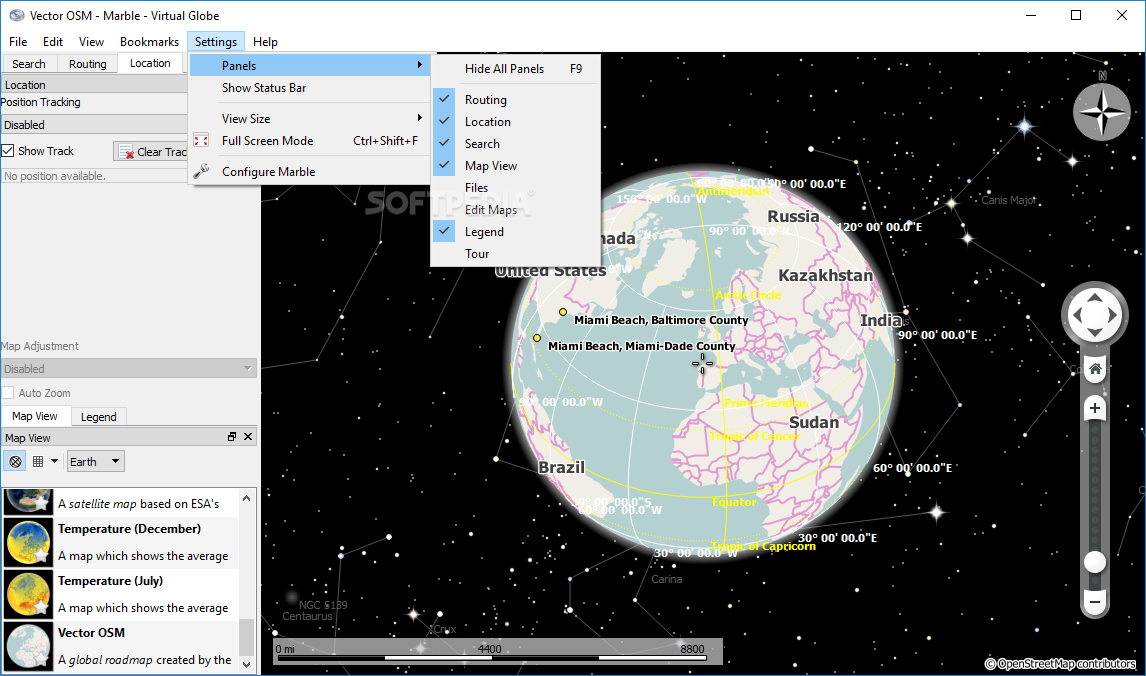The height and width of the screenshot is (676, 1146).
Task: Click the Full Screen Mode icon
Action: click(201, 140)
